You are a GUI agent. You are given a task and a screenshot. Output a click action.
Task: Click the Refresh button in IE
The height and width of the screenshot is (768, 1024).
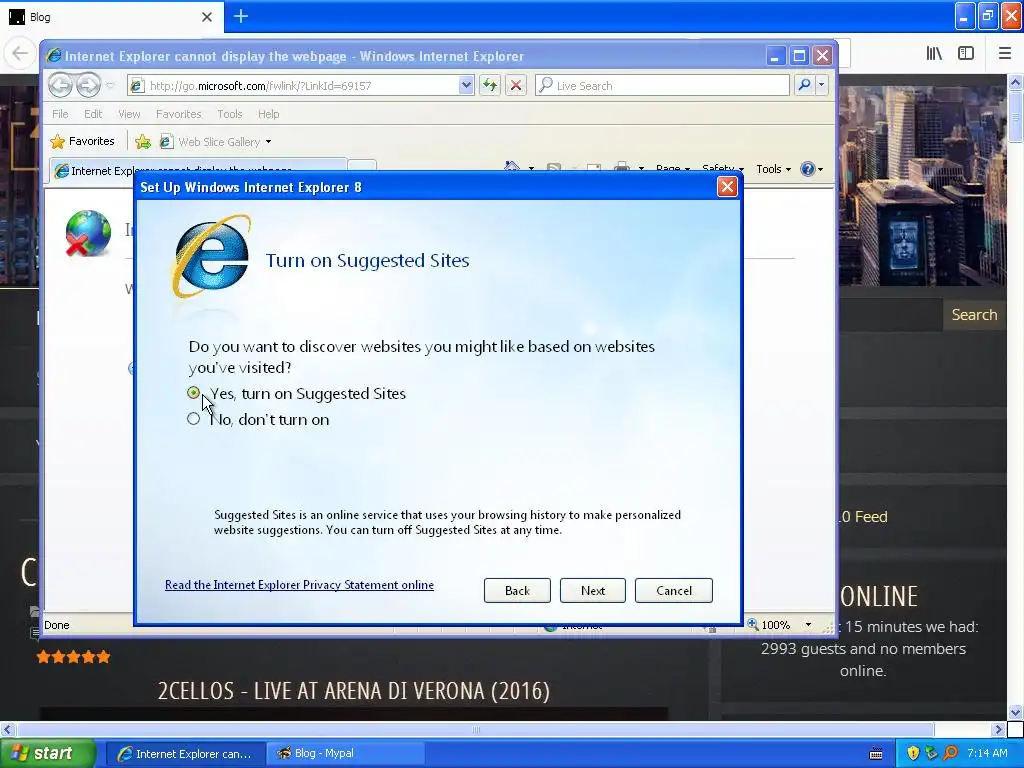(x=490, y=85)
